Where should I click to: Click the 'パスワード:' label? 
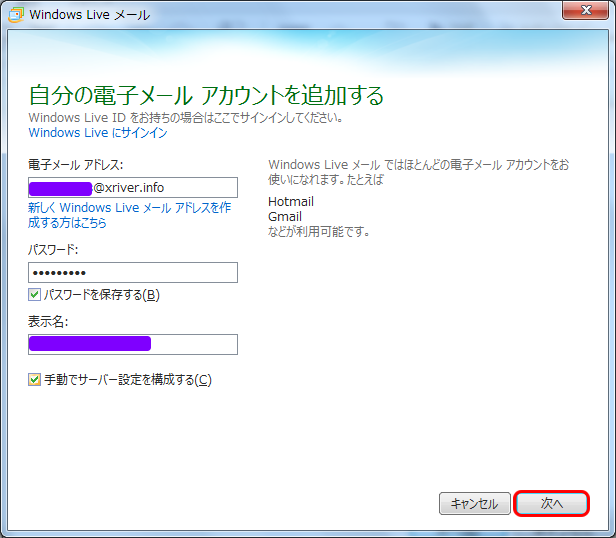(53, 249)
